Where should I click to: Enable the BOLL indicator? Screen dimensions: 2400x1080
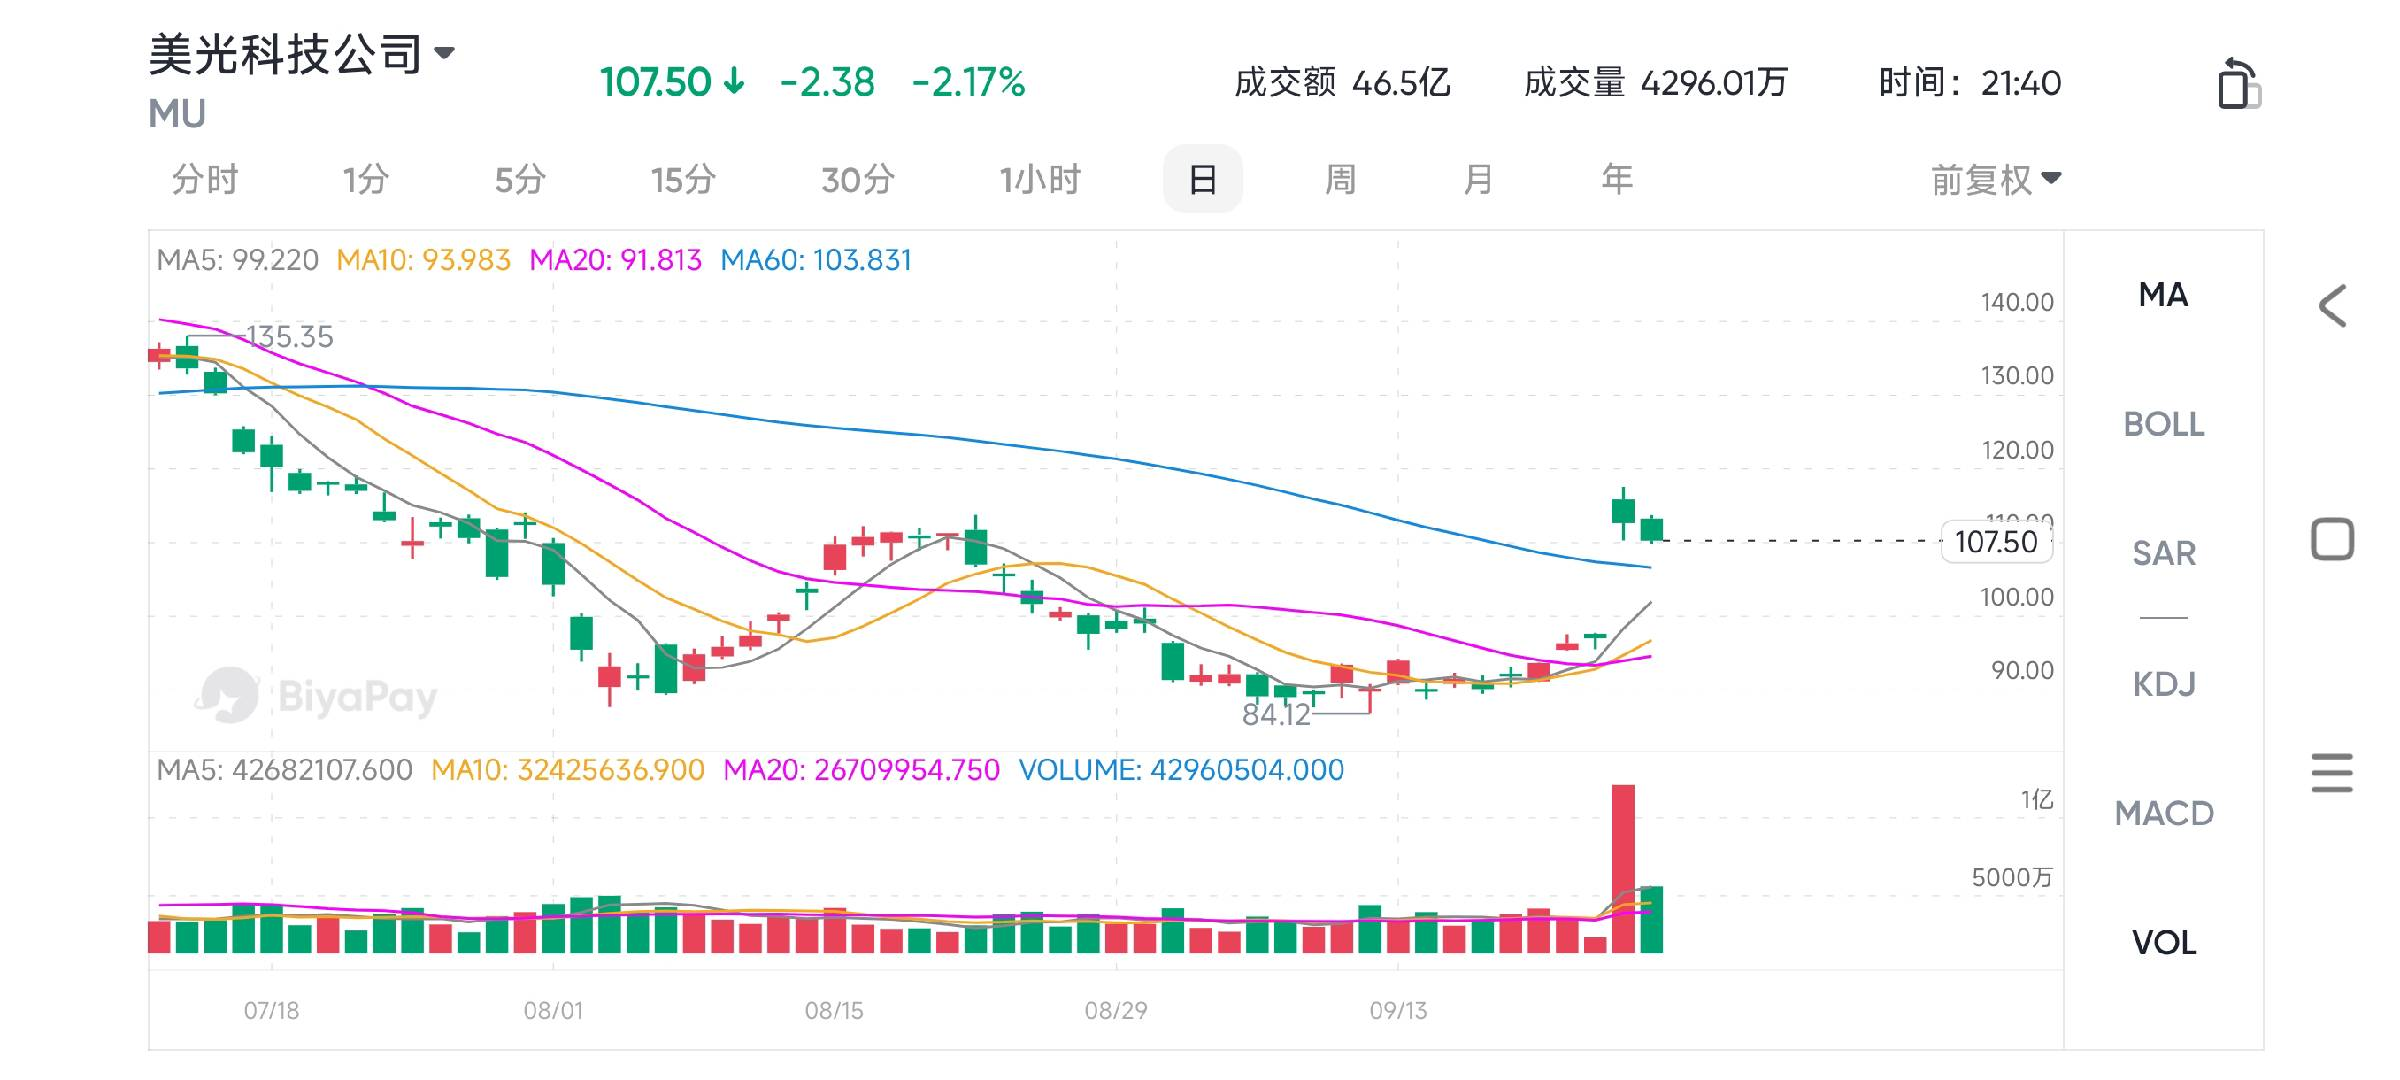[x=2163, y=424]
